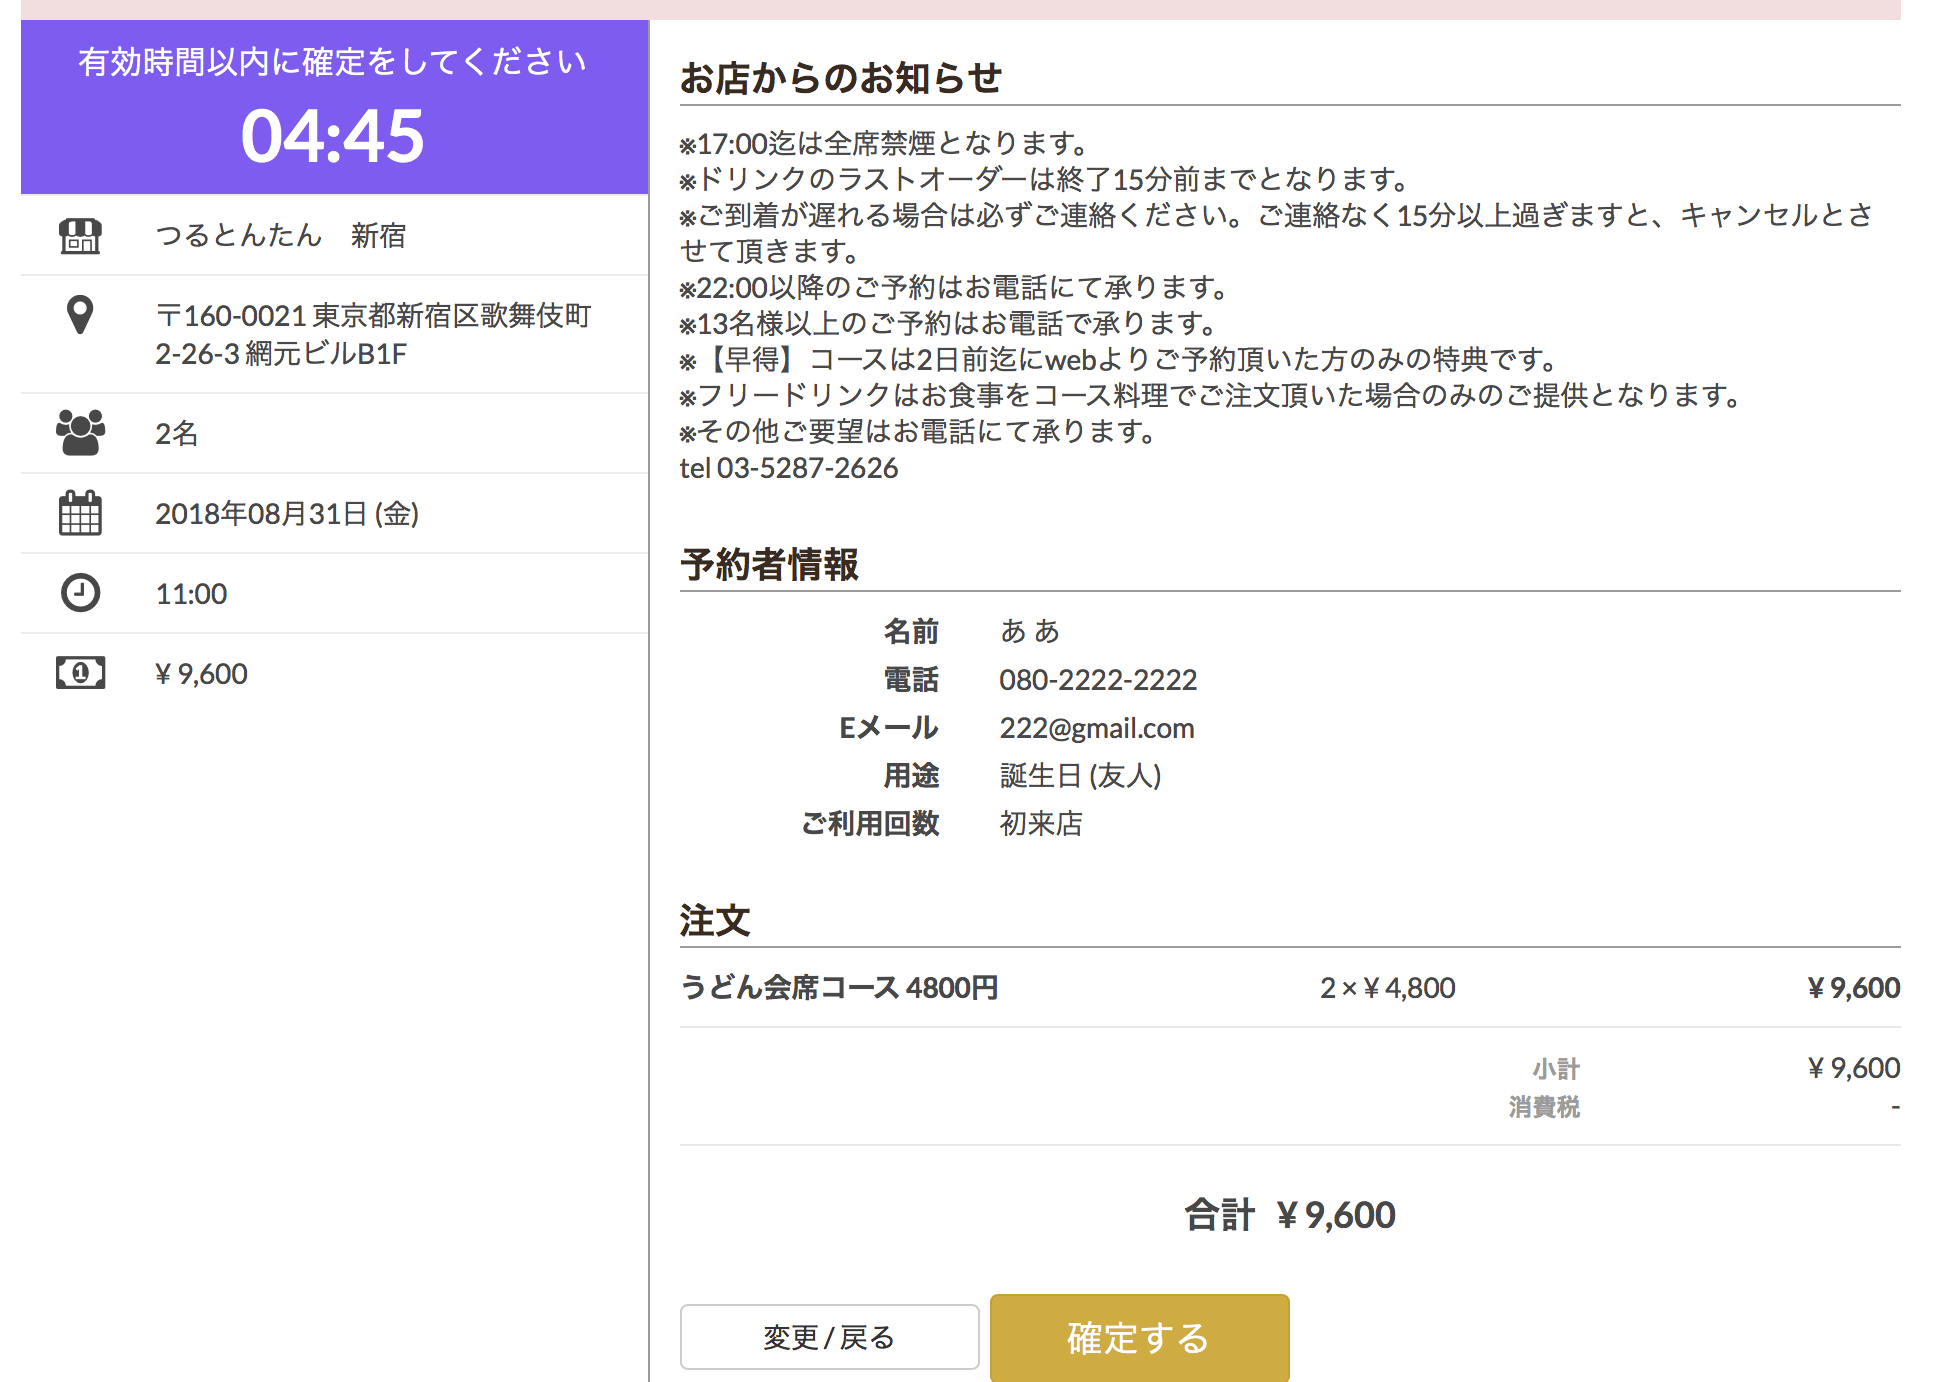Click the 04:45 countdown timer
1952x1382 pixels.
333,136
